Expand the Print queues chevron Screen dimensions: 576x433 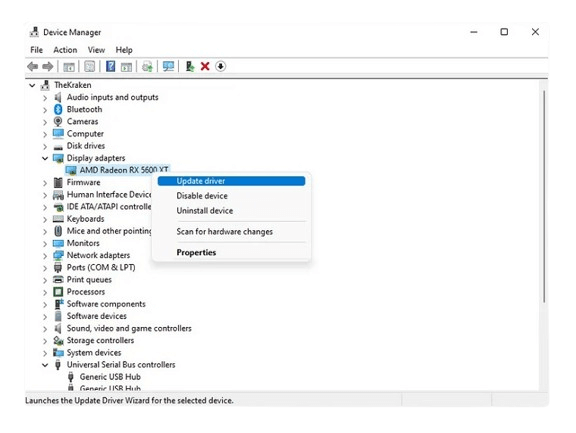click(45, 280)
